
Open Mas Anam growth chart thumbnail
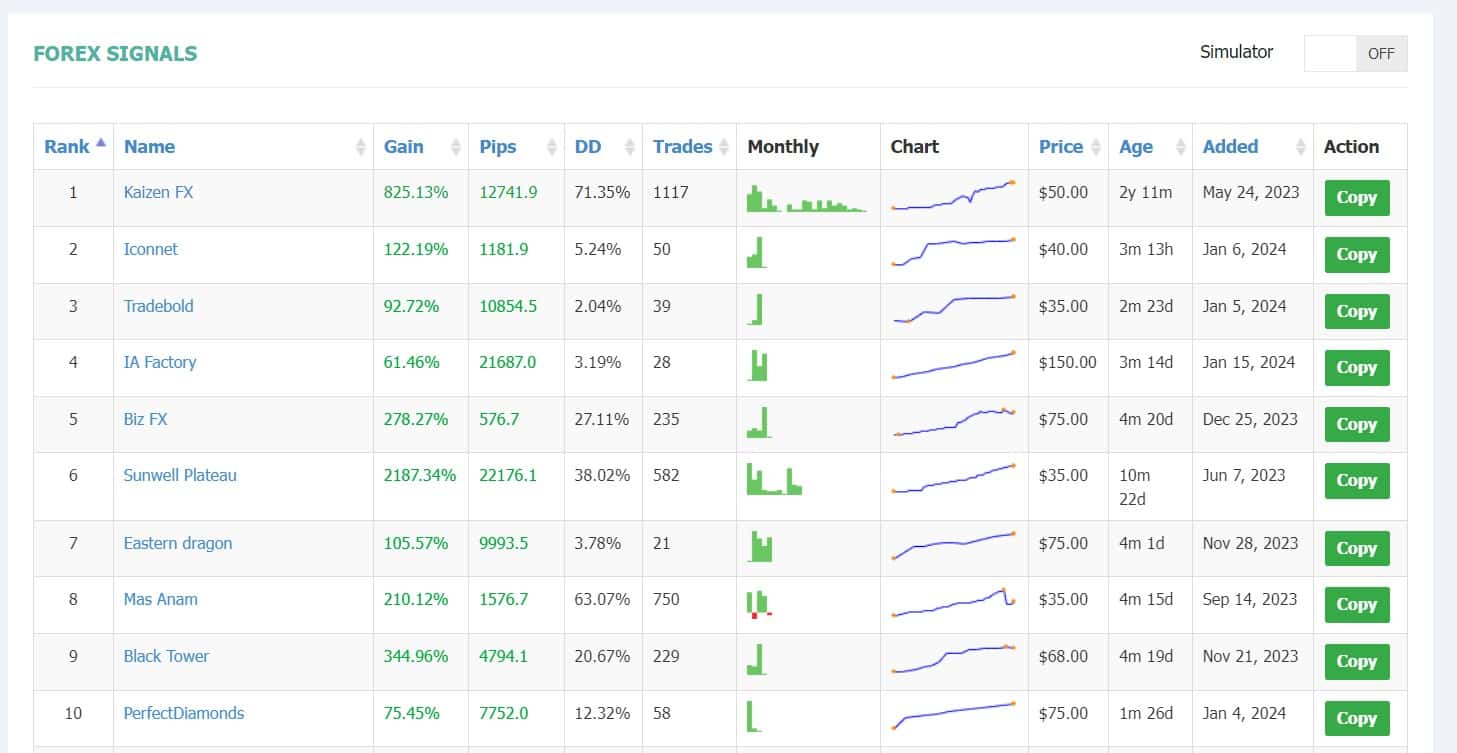(x=954, y=603)
